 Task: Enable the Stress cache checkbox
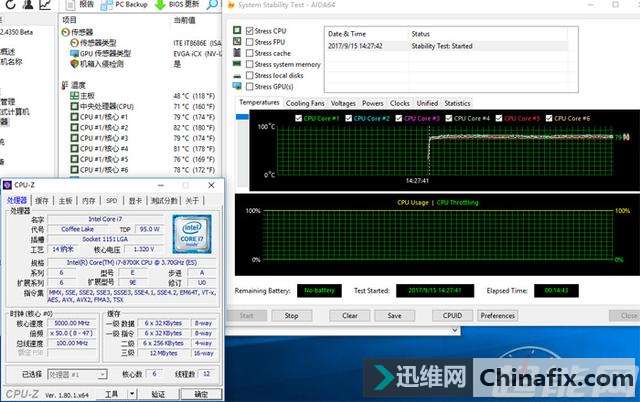coord(250,53)
